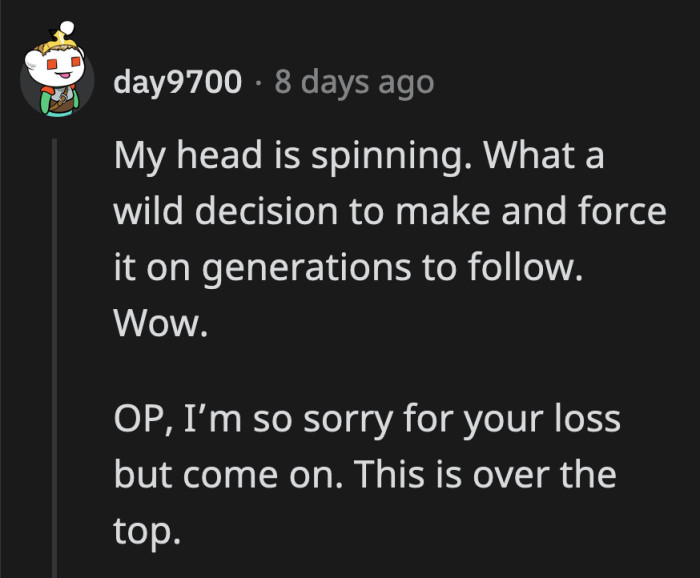This screenshot has height=578, width=700.
Task: Open the day9700 user profile link
Action: (x=178, y=83)
